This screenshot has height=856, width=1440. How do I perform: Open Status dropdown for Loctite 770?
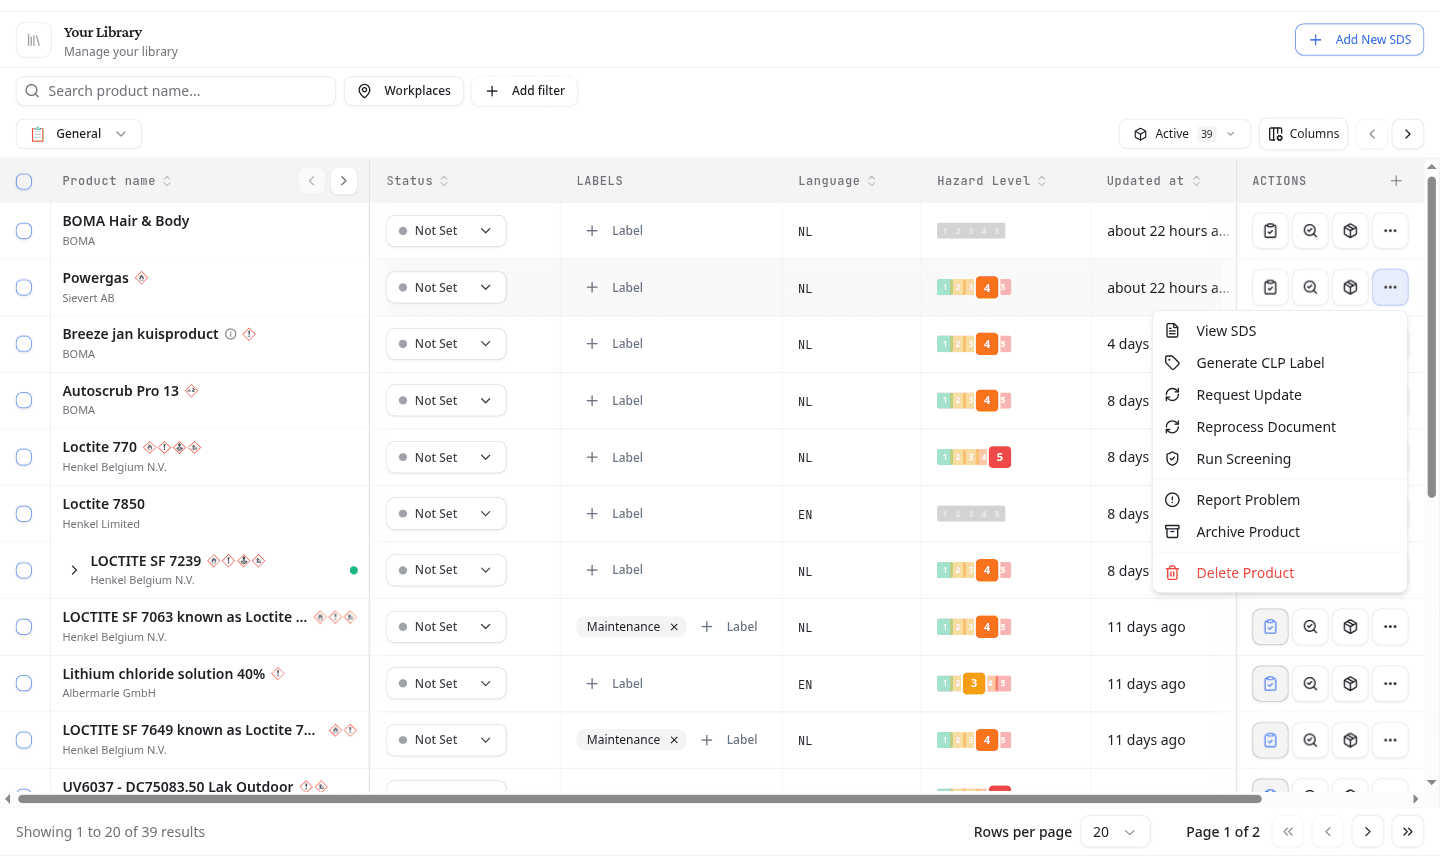[x=446, y=457]
